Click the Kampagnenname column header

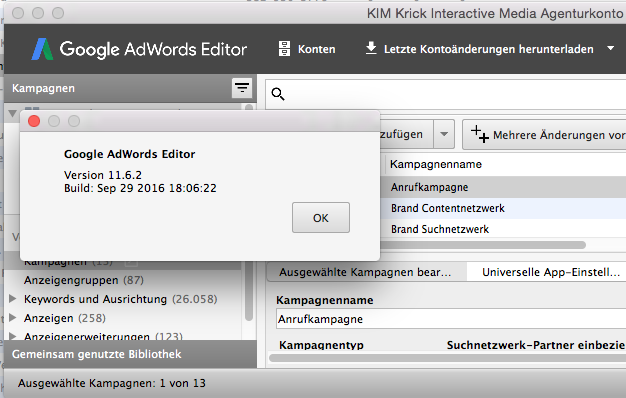[436, 164]
